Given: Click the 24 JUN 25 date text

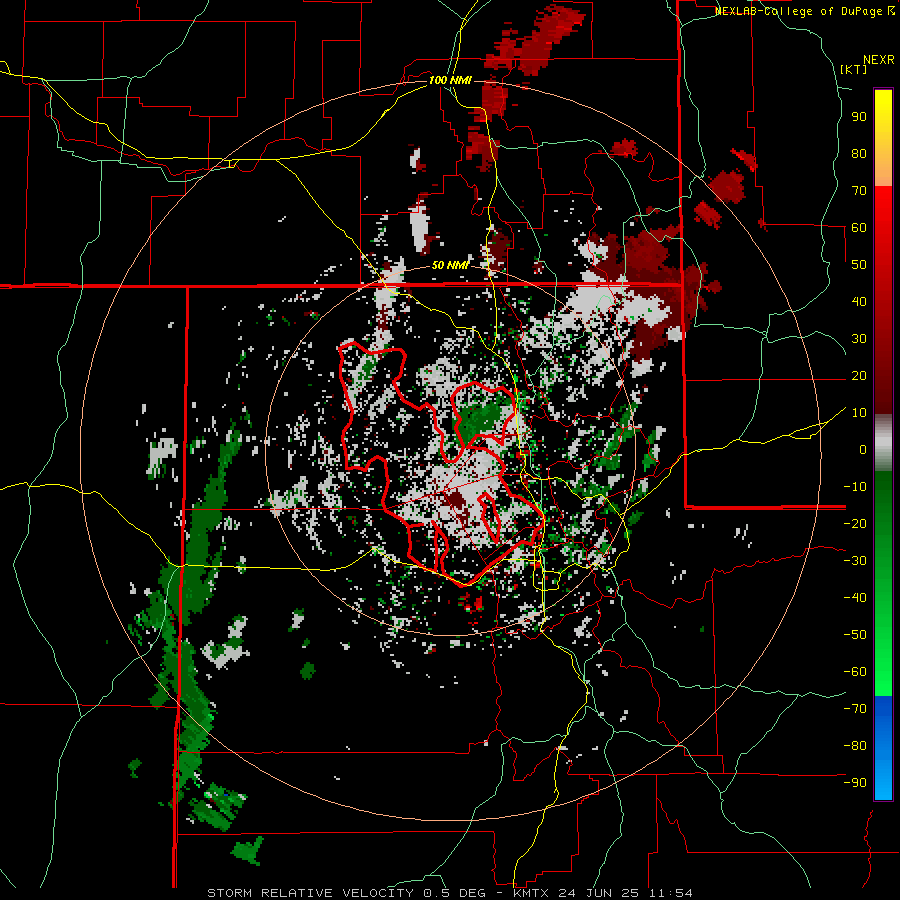Looking at the screenshot, I should point(600,893).
